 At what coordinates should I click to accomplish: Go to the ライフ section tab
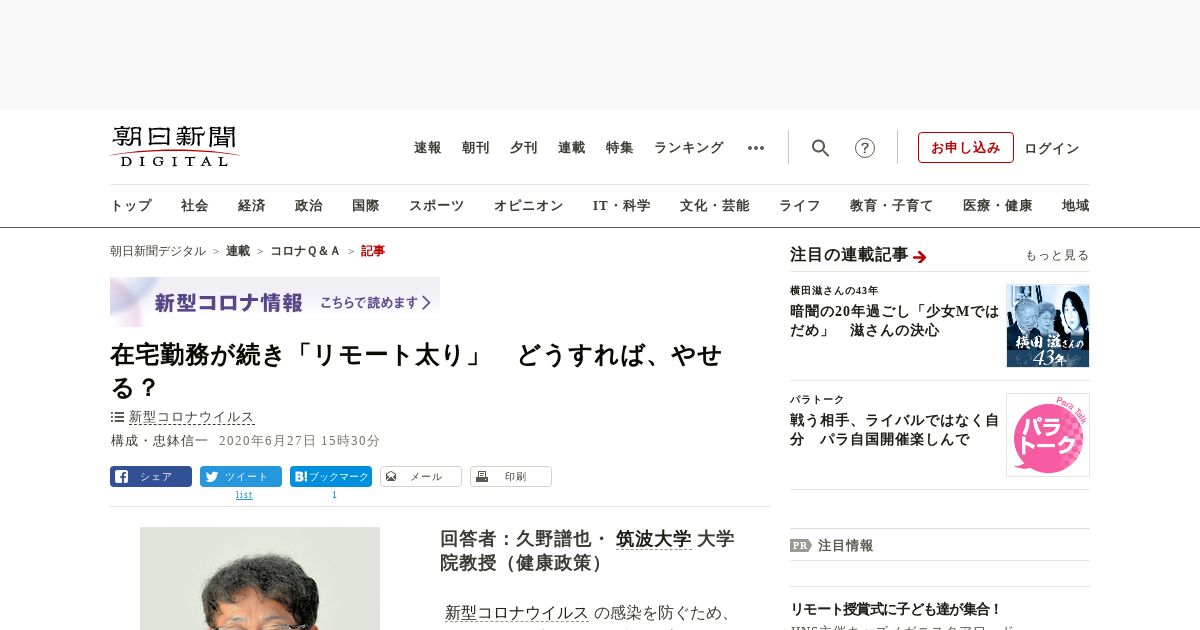(x=800, y=206)
